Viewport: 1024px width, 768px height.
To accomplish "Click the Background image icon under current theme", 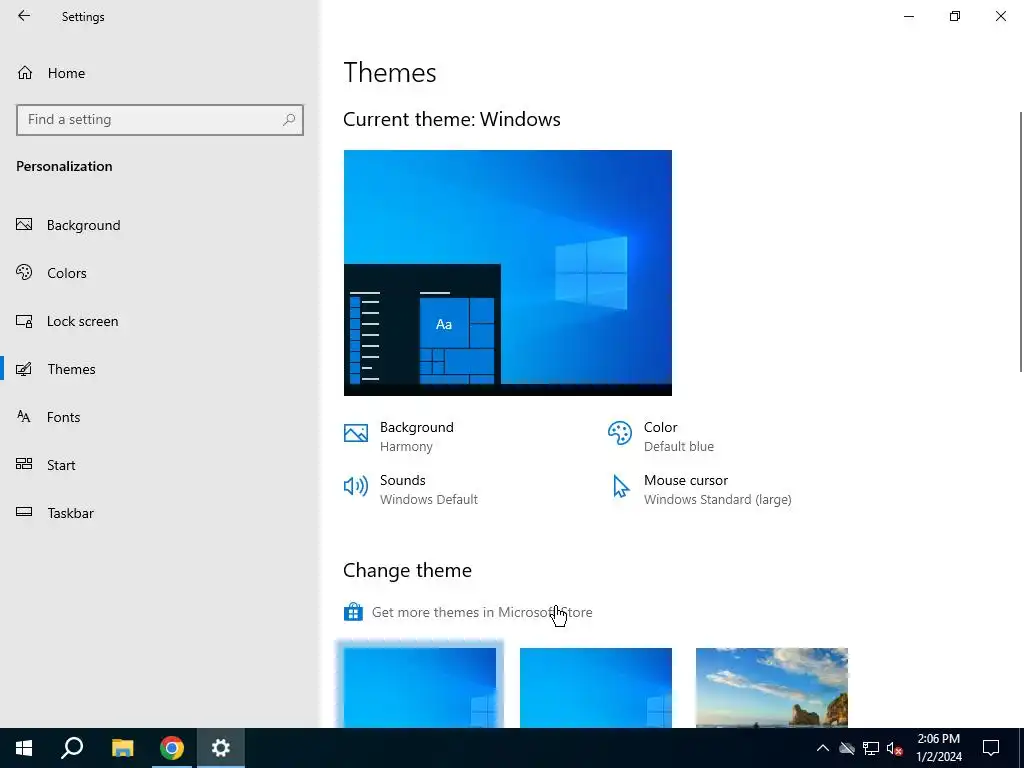I will pyautogui.click(x=356, y=433).
